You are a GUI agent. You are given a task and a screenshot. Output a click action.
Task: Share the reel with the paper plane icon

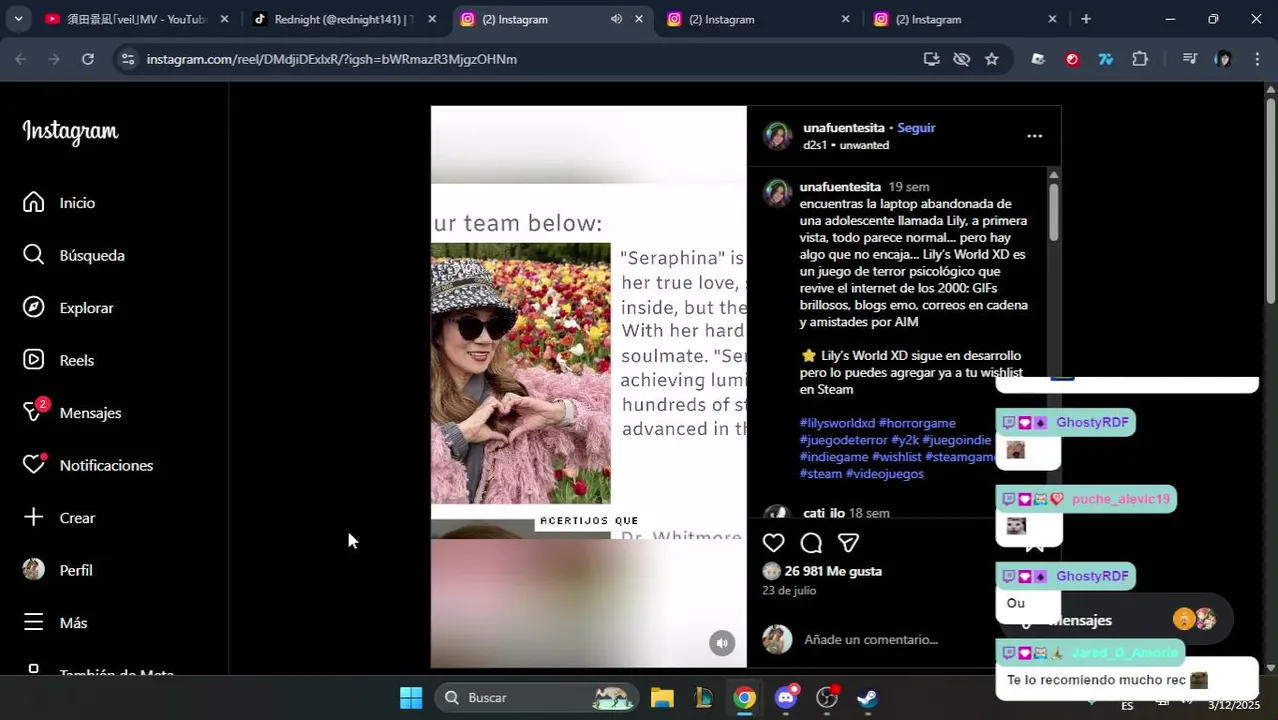tap(848, 543)
